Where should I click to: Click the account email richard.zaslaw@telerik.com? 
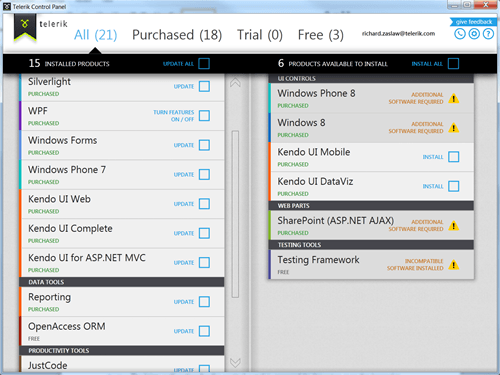coord(398,33)
